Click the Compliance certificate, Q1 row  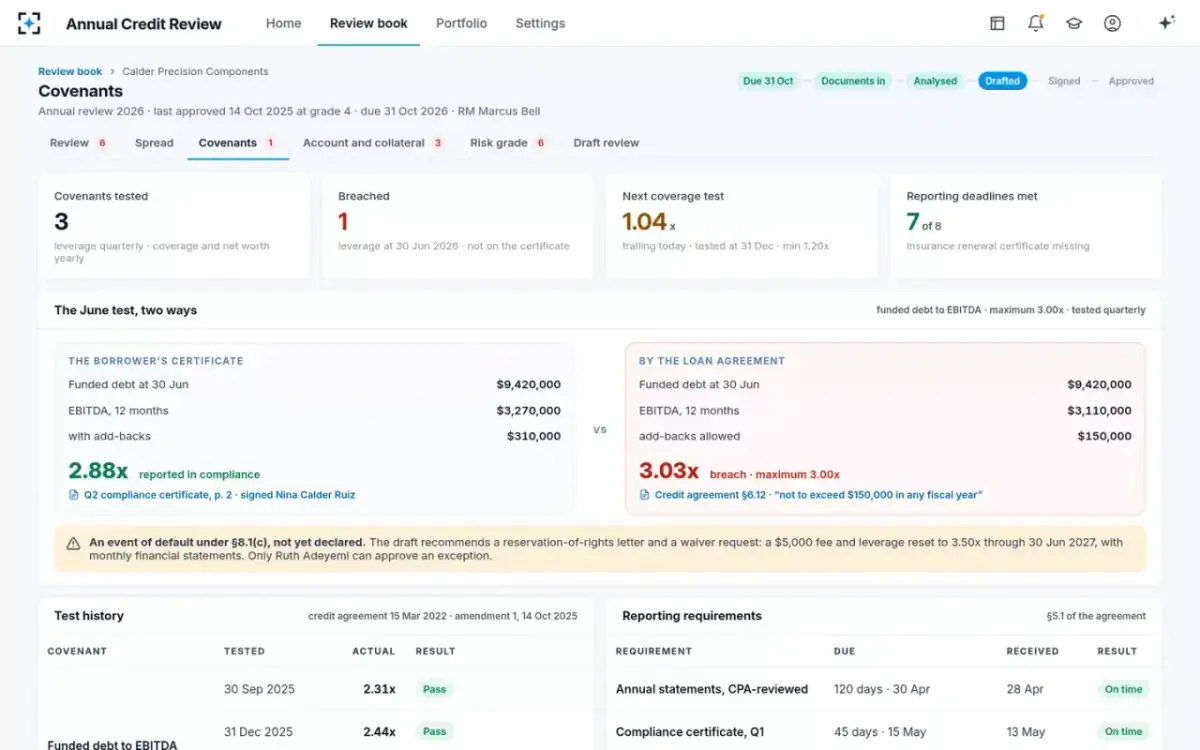click(884, 732)
